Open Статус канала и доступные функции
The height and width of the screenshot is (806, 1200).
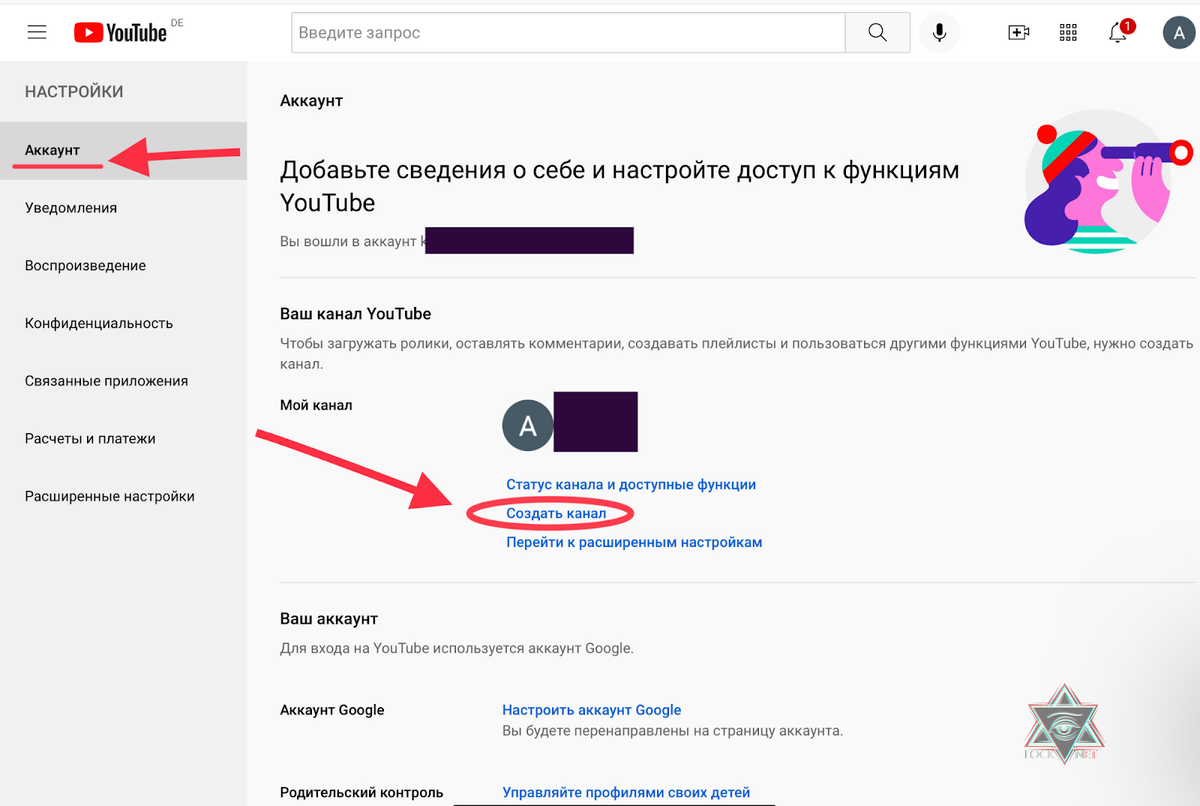coord(631,484)
